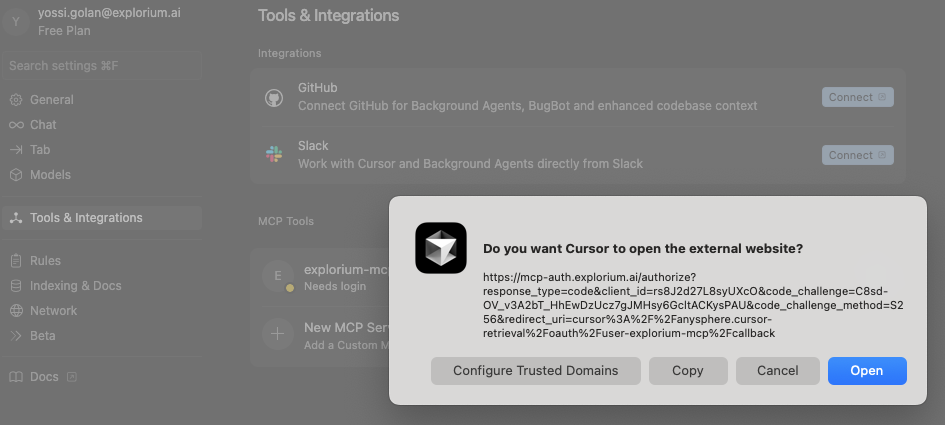945x425 pixels.
Task: Click the Tools & Integrations sidebar icon
Action: 16,218
